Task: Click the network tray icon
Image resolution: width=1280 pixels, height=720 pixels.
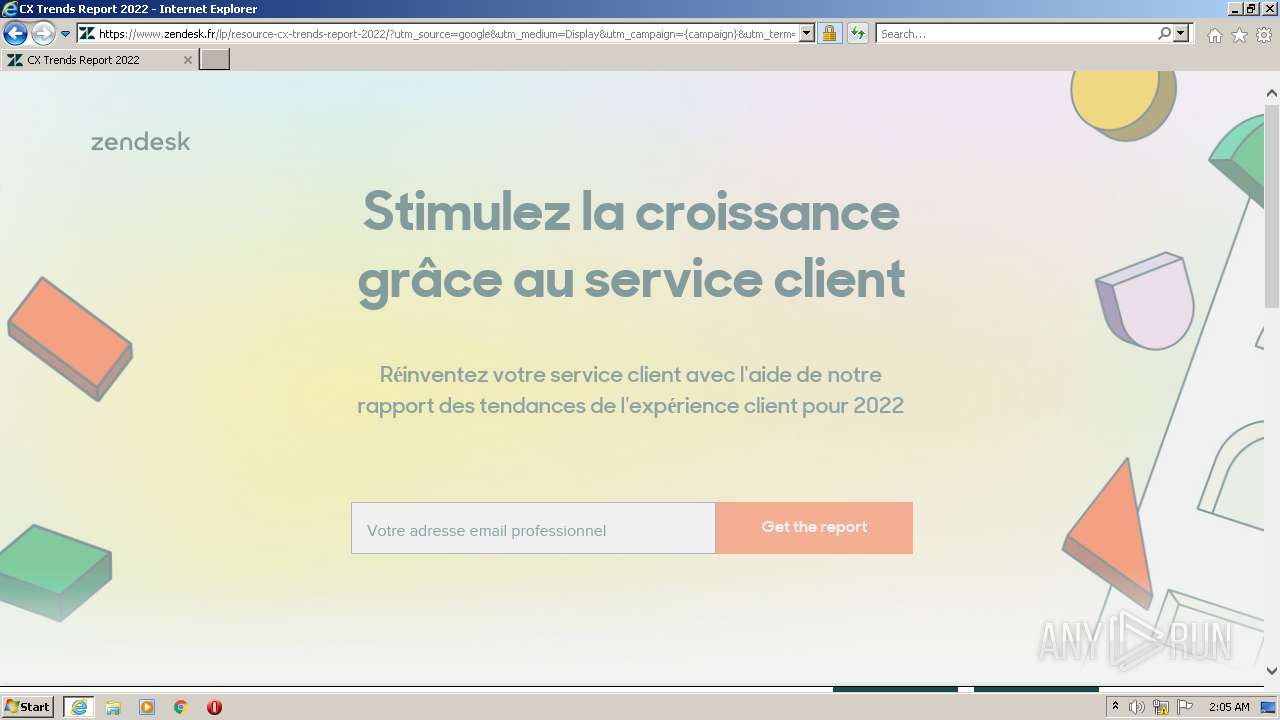Action: tap(1161, 707)
